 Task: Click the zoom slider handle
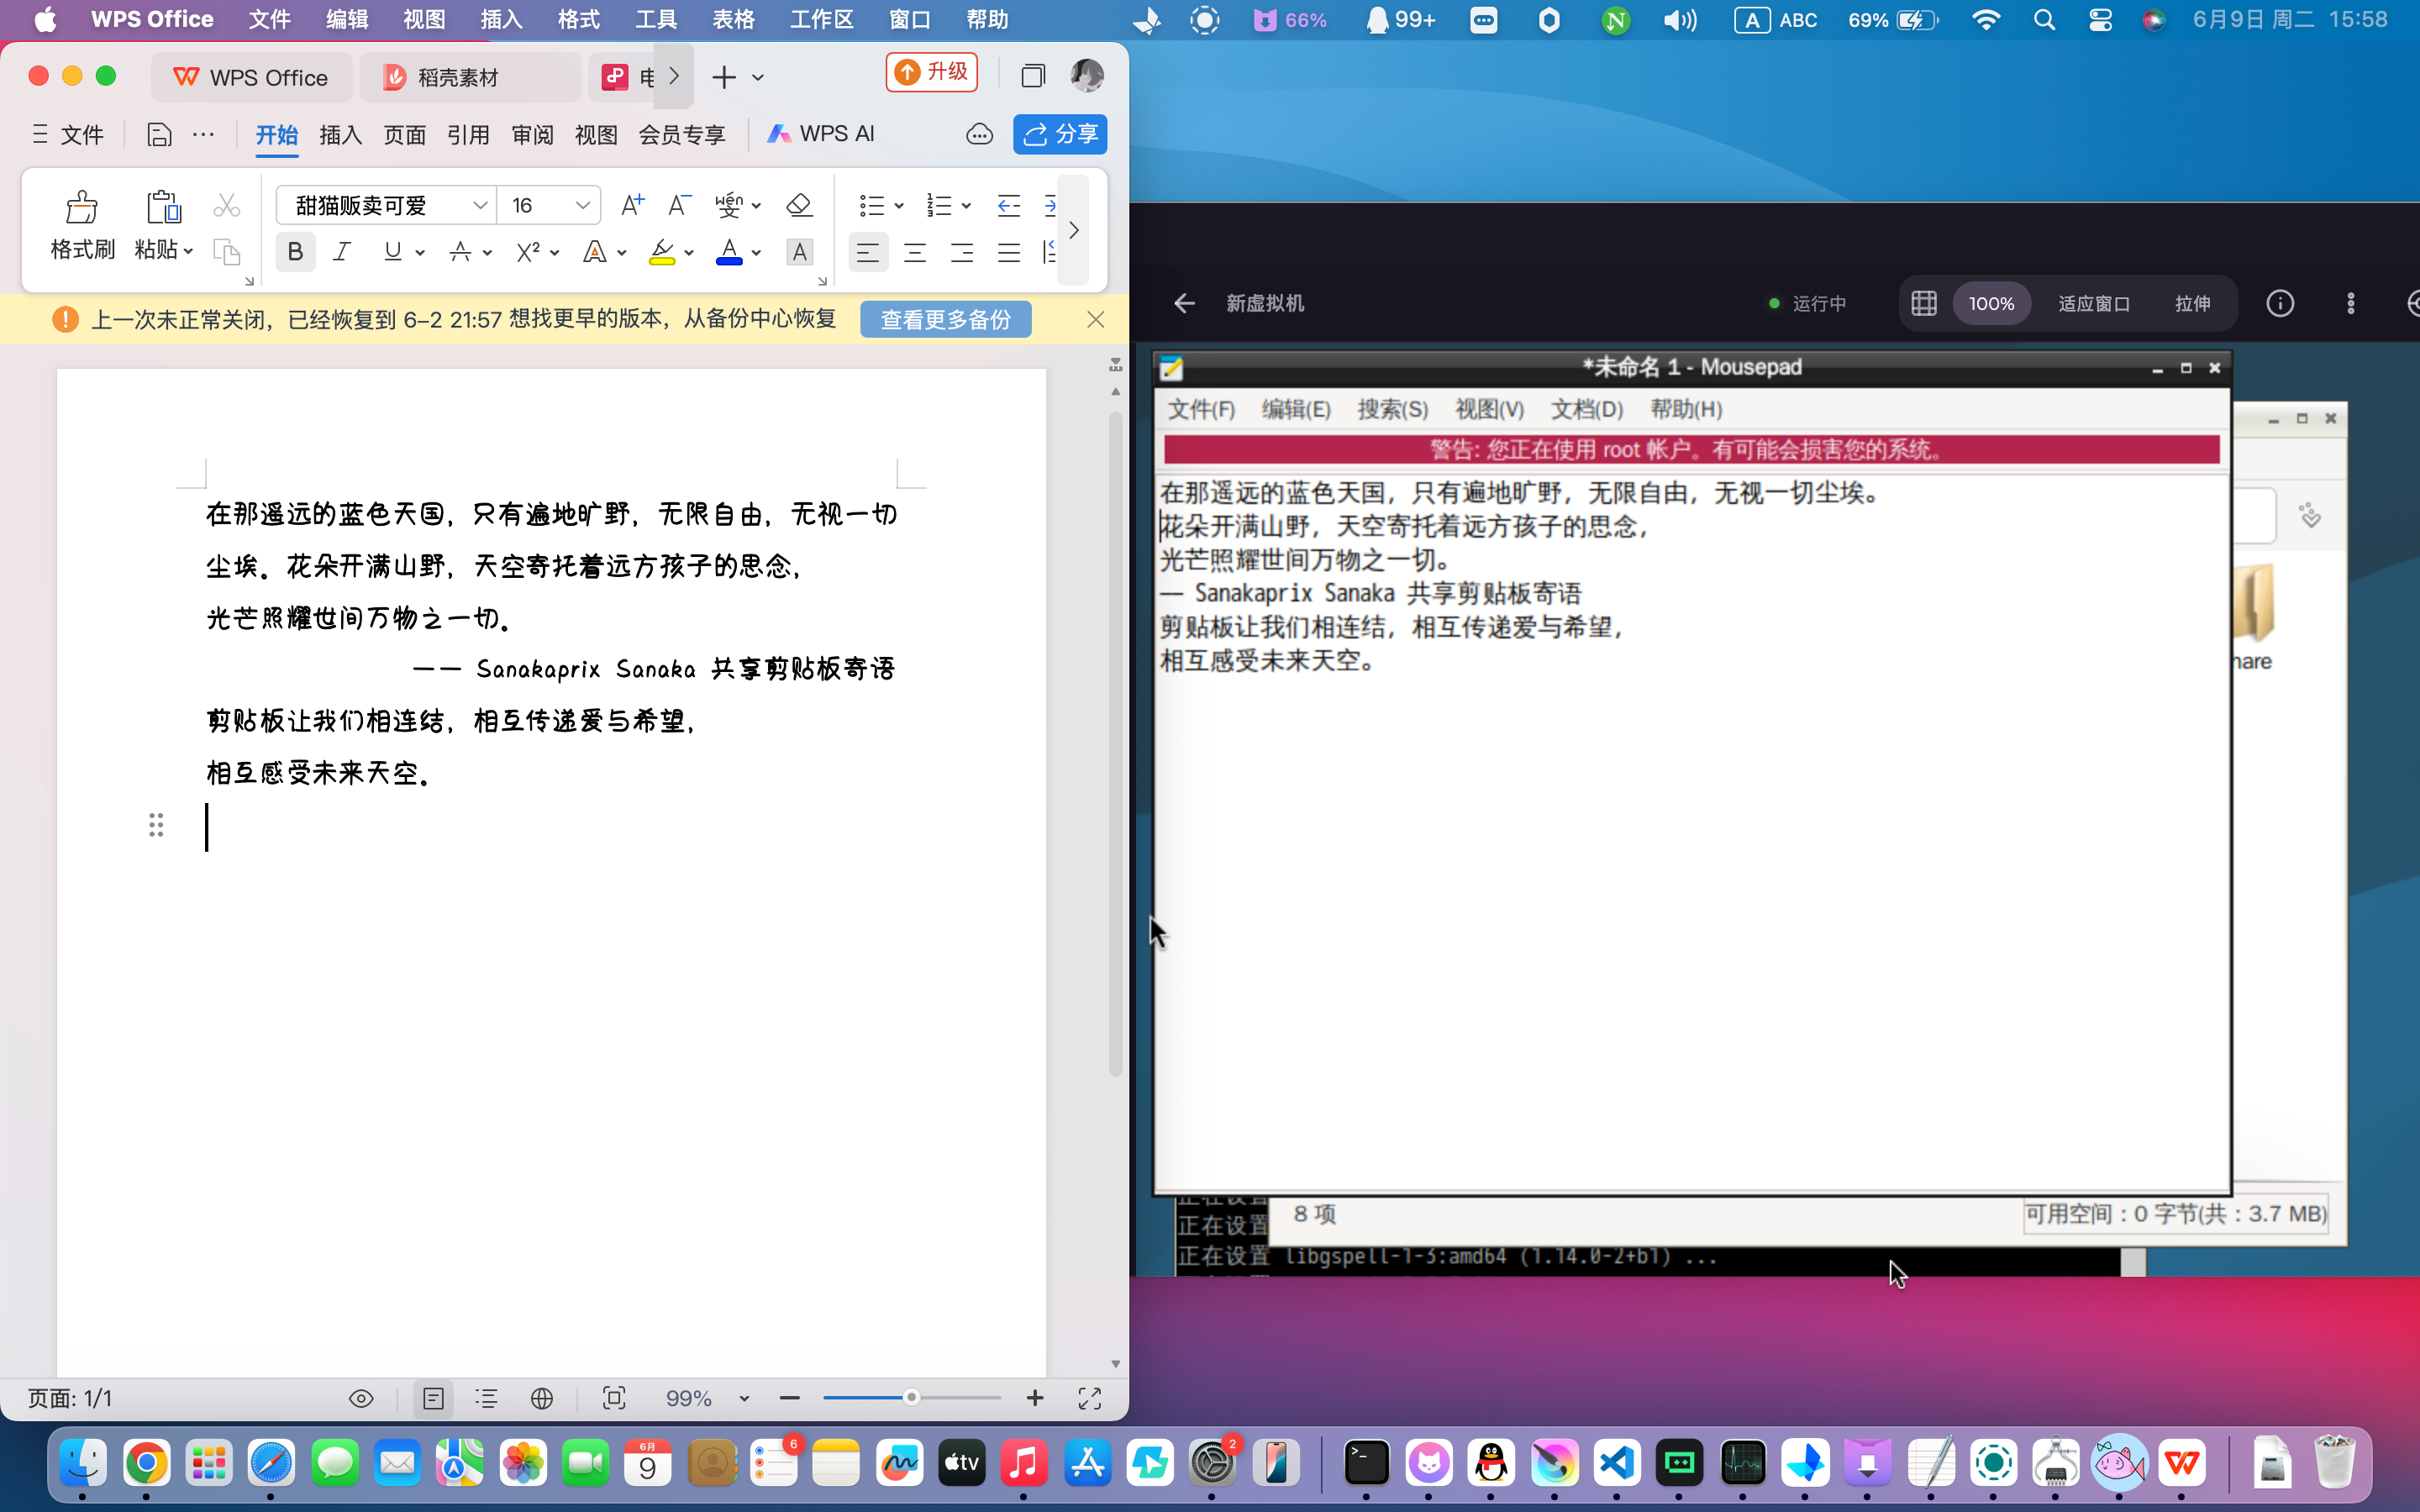click(911, 1397)
